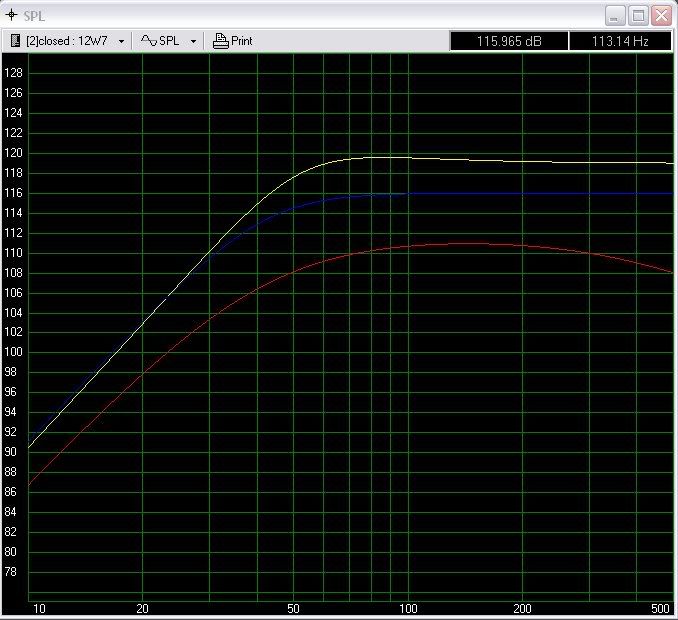Click the enclosure icon beside [2]closed : 12W7
This screenshot has width=678, height=620.
[15, 41]
